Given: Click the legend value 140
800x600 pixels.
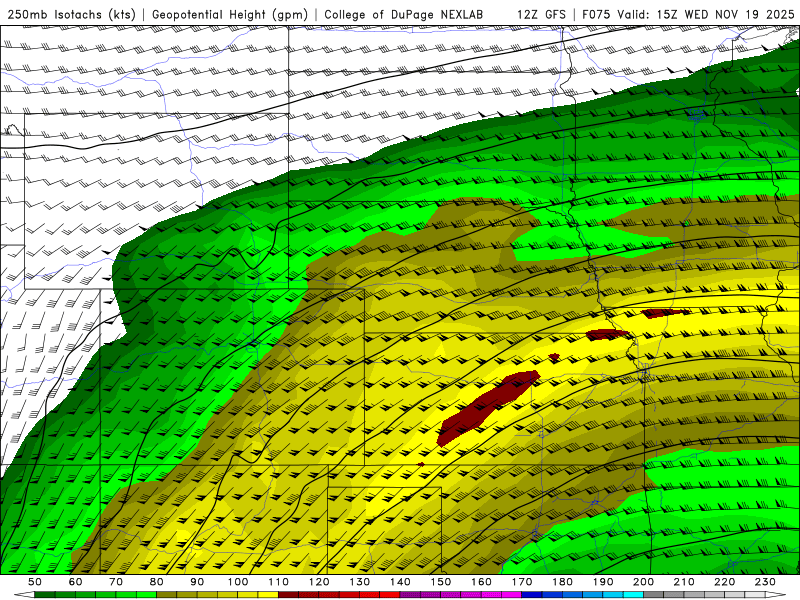Looking at the screenshot, I should tap(400, 582).
